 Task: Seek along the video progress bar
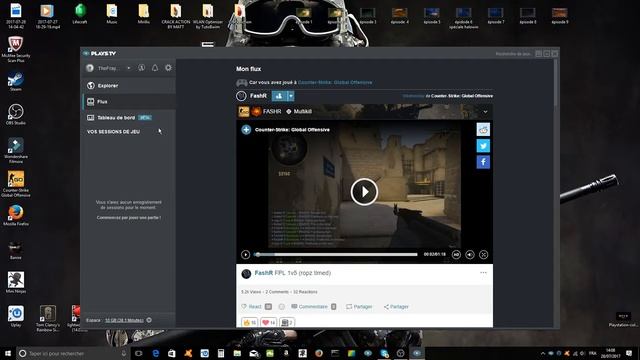point(336,255)
